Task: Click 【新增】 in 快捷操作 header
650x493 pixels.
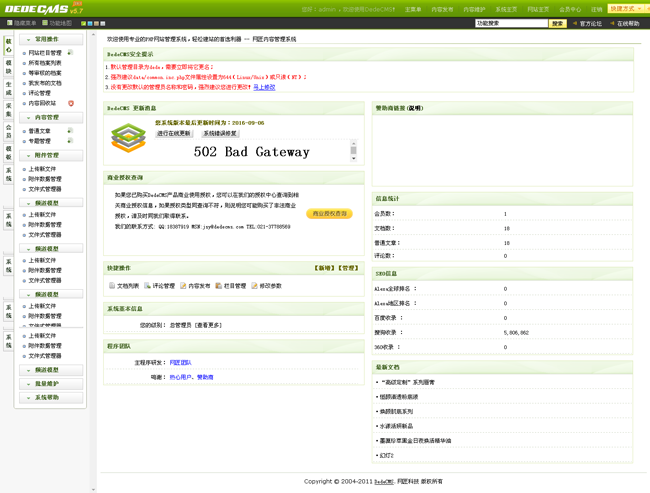Action: coord(325,268)
